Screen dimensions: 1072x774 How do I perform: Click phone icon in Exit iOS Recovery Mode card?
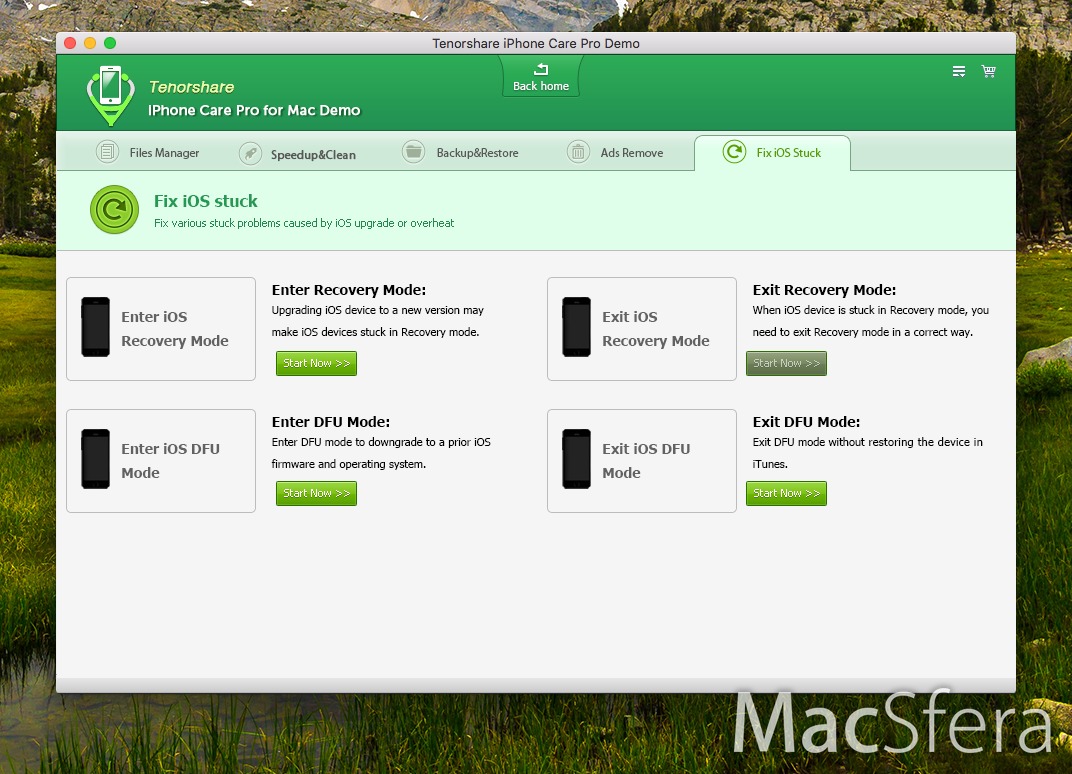click(x=576, y=327)
